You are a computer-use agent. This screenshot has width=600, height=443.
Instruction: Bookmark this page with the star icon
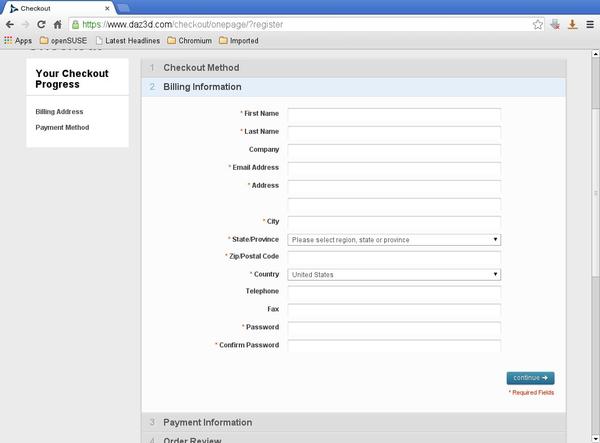tap(537, 24)
